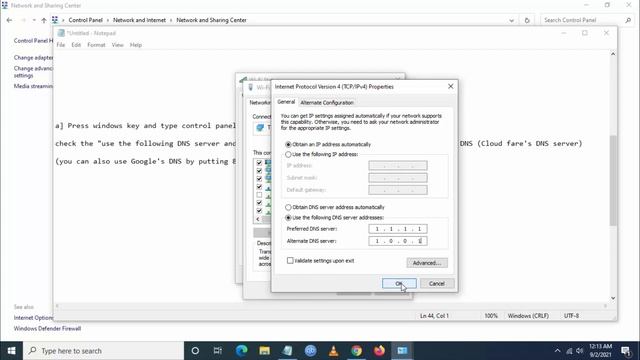Show hidden system tray icons

coord(557,351)
